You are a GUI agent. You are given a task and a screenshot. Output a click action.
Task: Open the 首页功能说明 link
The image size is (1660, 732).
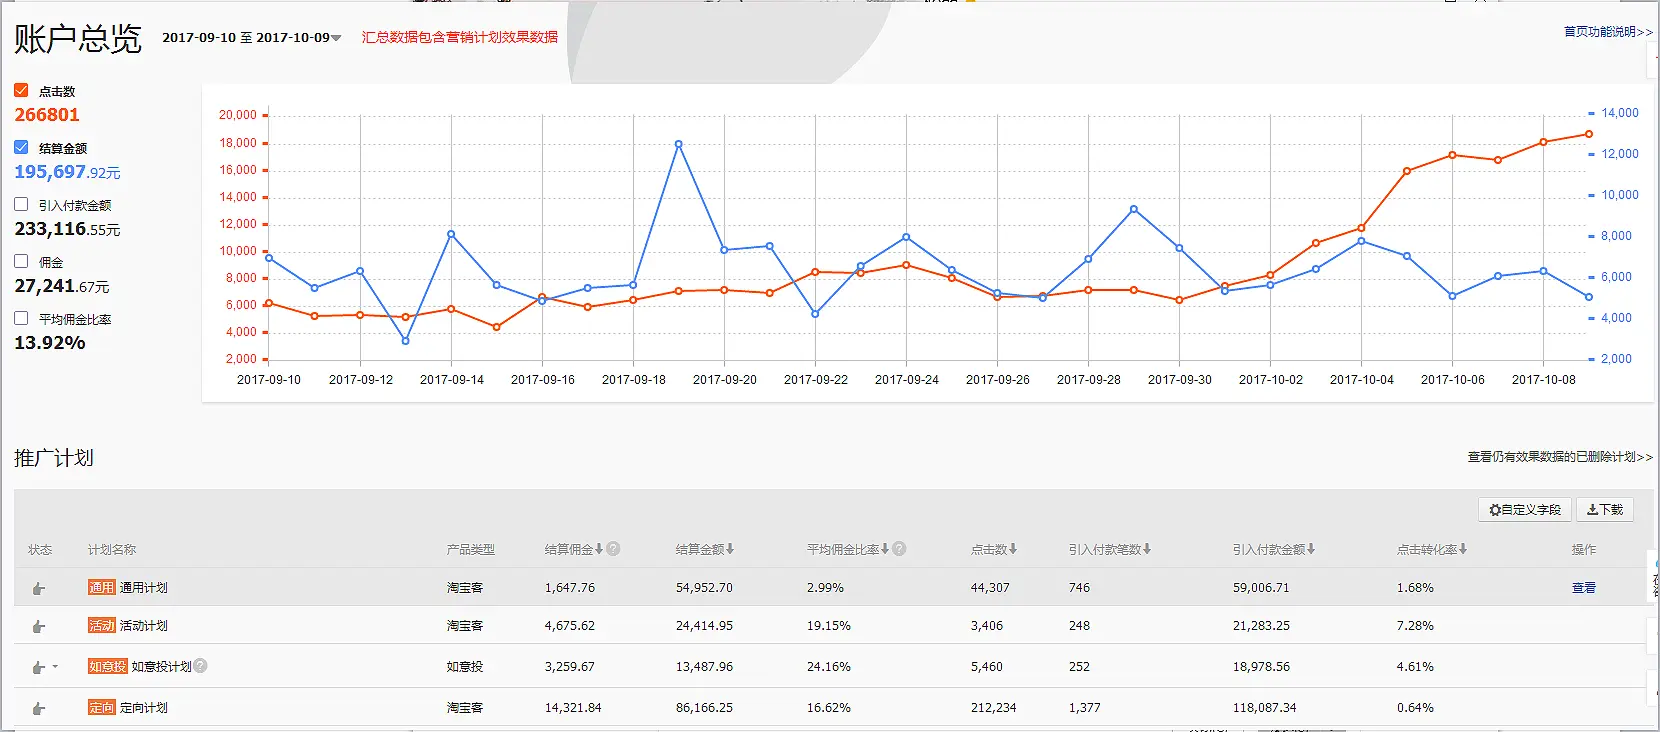click(1607, 32)
